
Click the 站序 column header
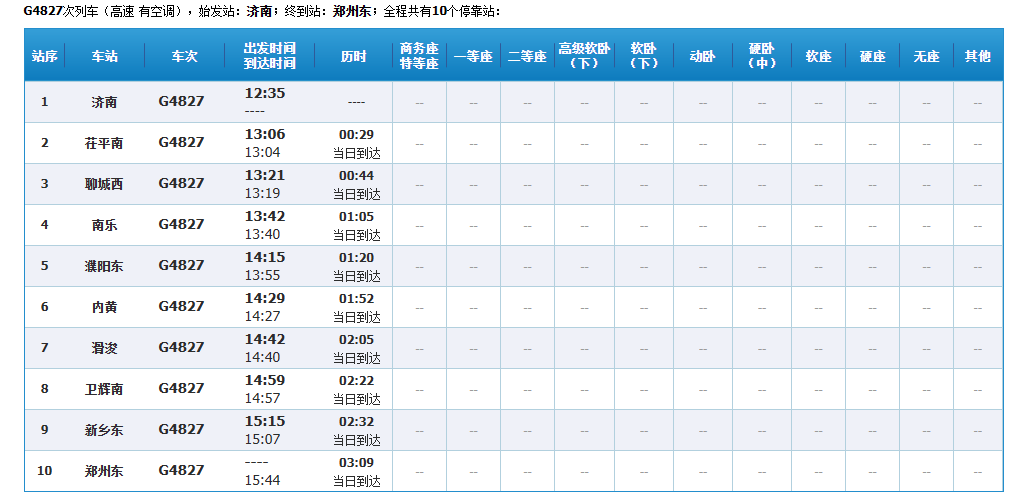click(45, 56)
